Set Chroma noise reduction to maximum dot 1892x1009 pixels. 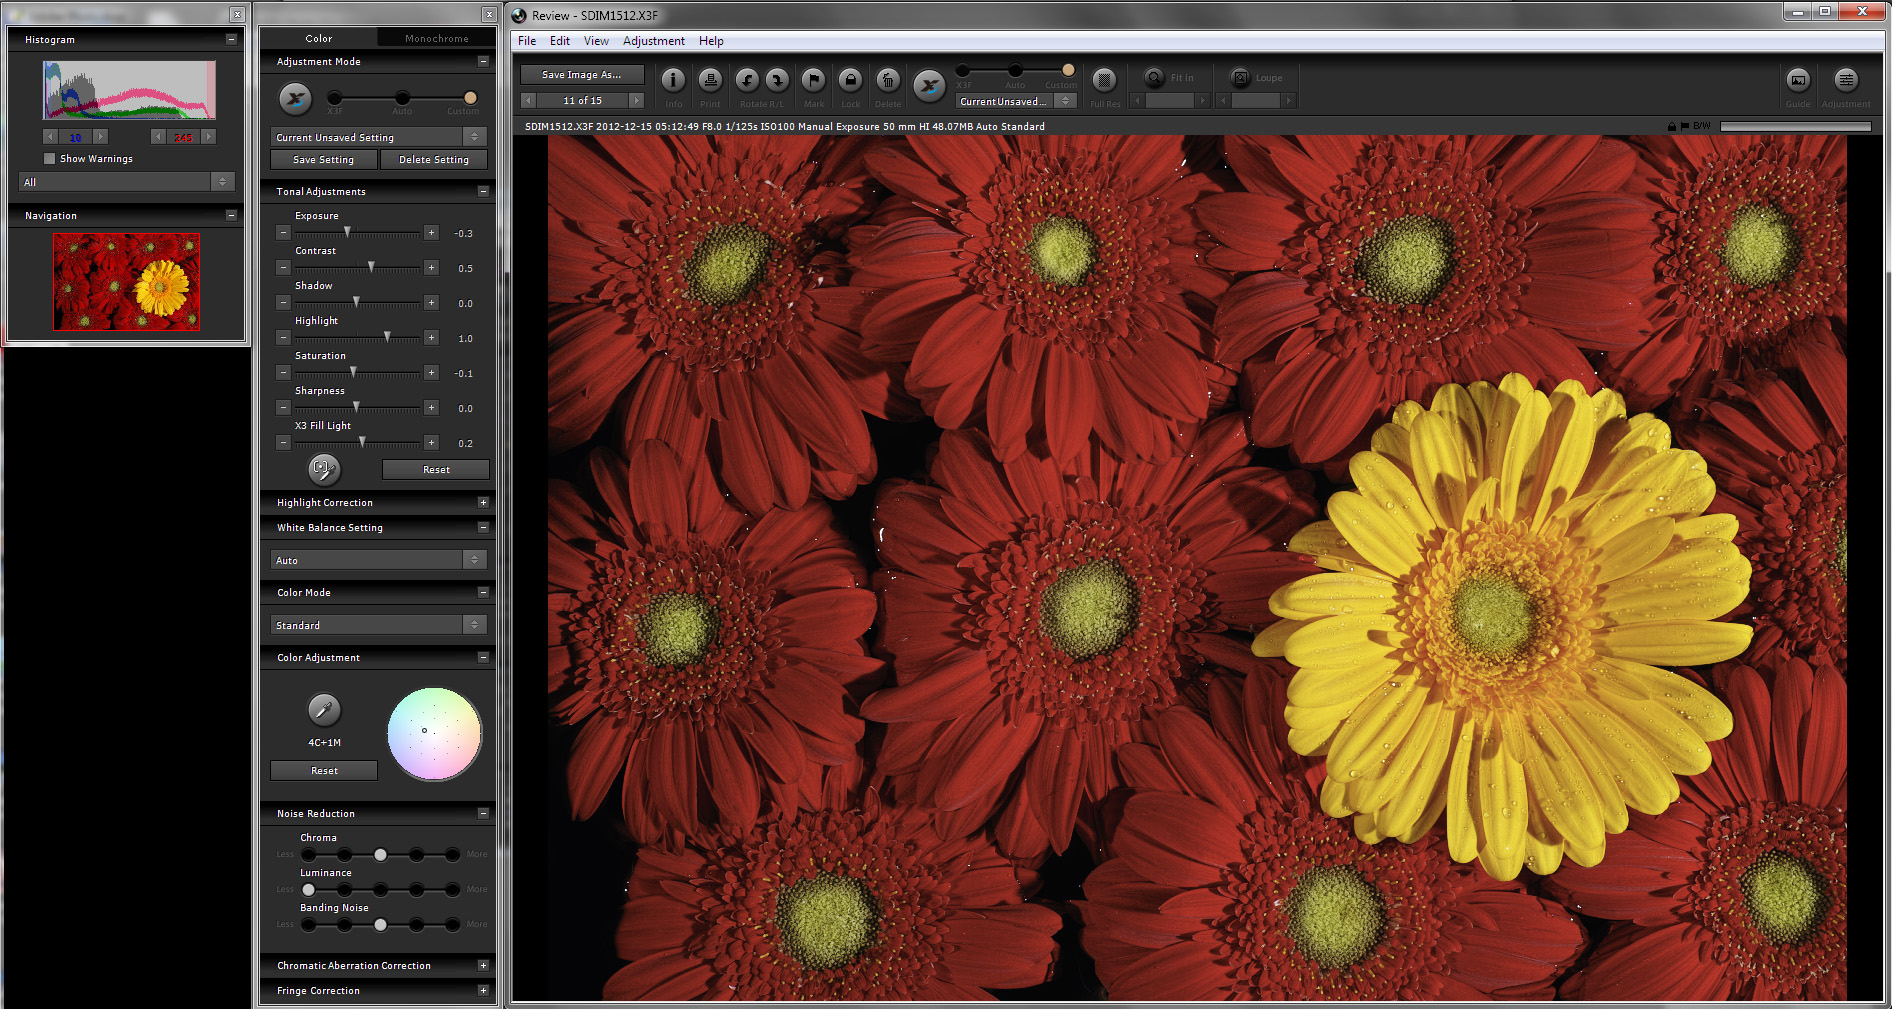coord(452,855)
